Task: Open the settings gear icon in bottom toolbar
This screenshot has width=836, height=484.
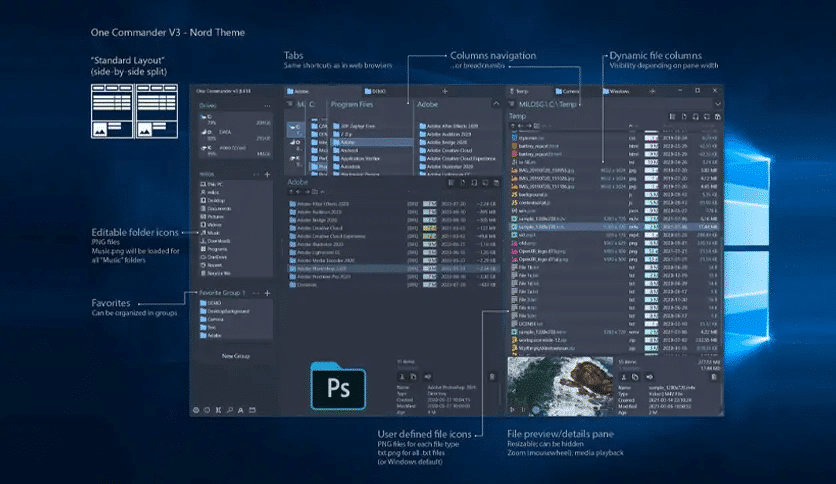Action: [196, 410]
